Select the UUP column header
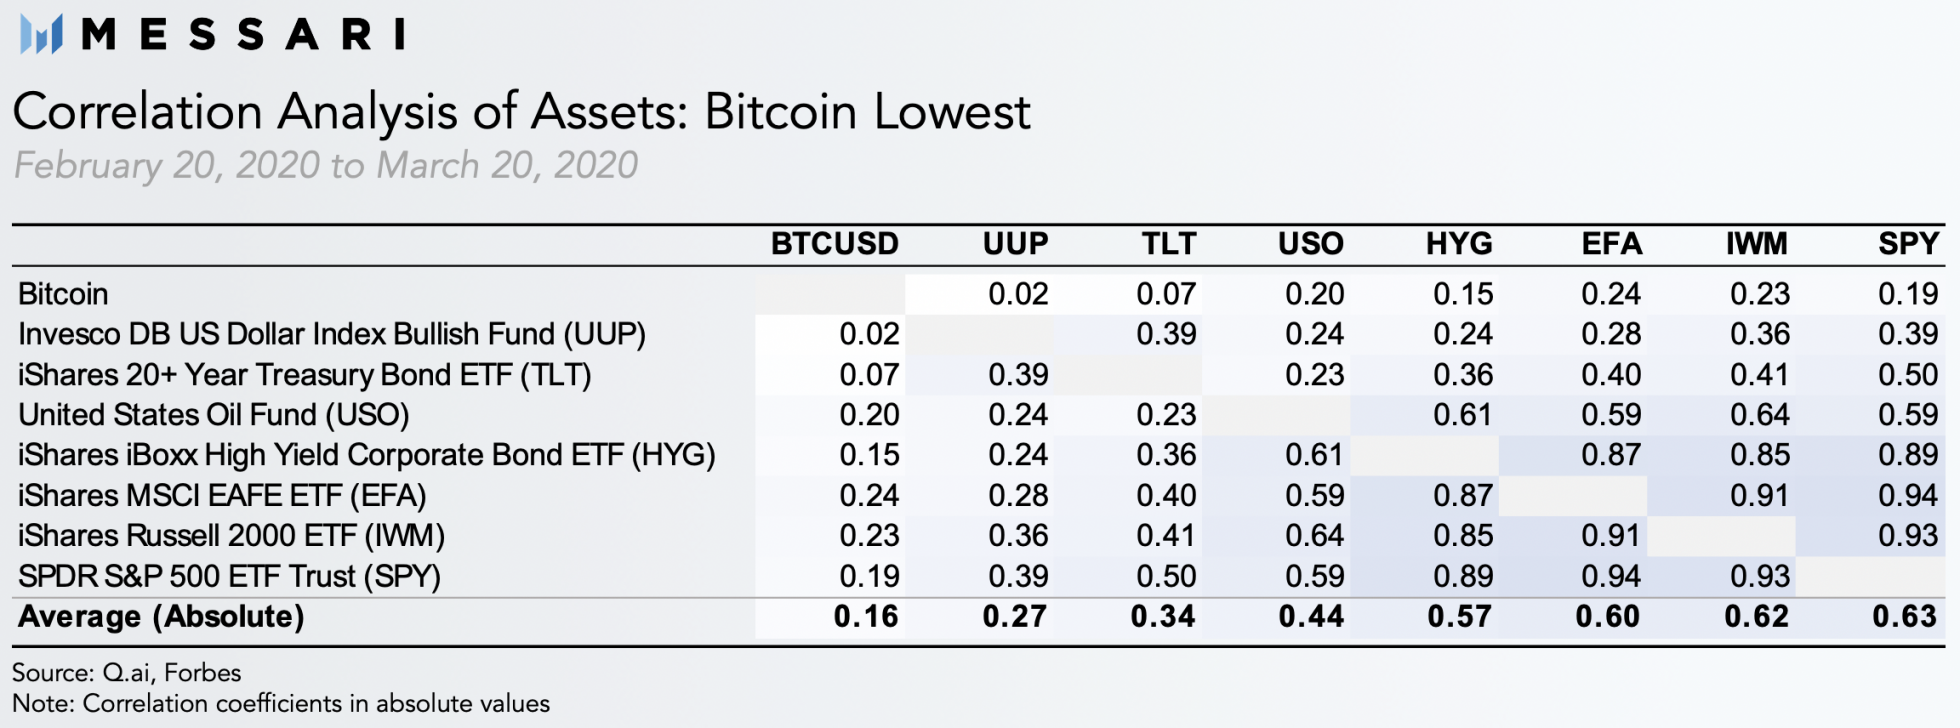Screen dimensions: 1960x728 tap(1015, 244)
